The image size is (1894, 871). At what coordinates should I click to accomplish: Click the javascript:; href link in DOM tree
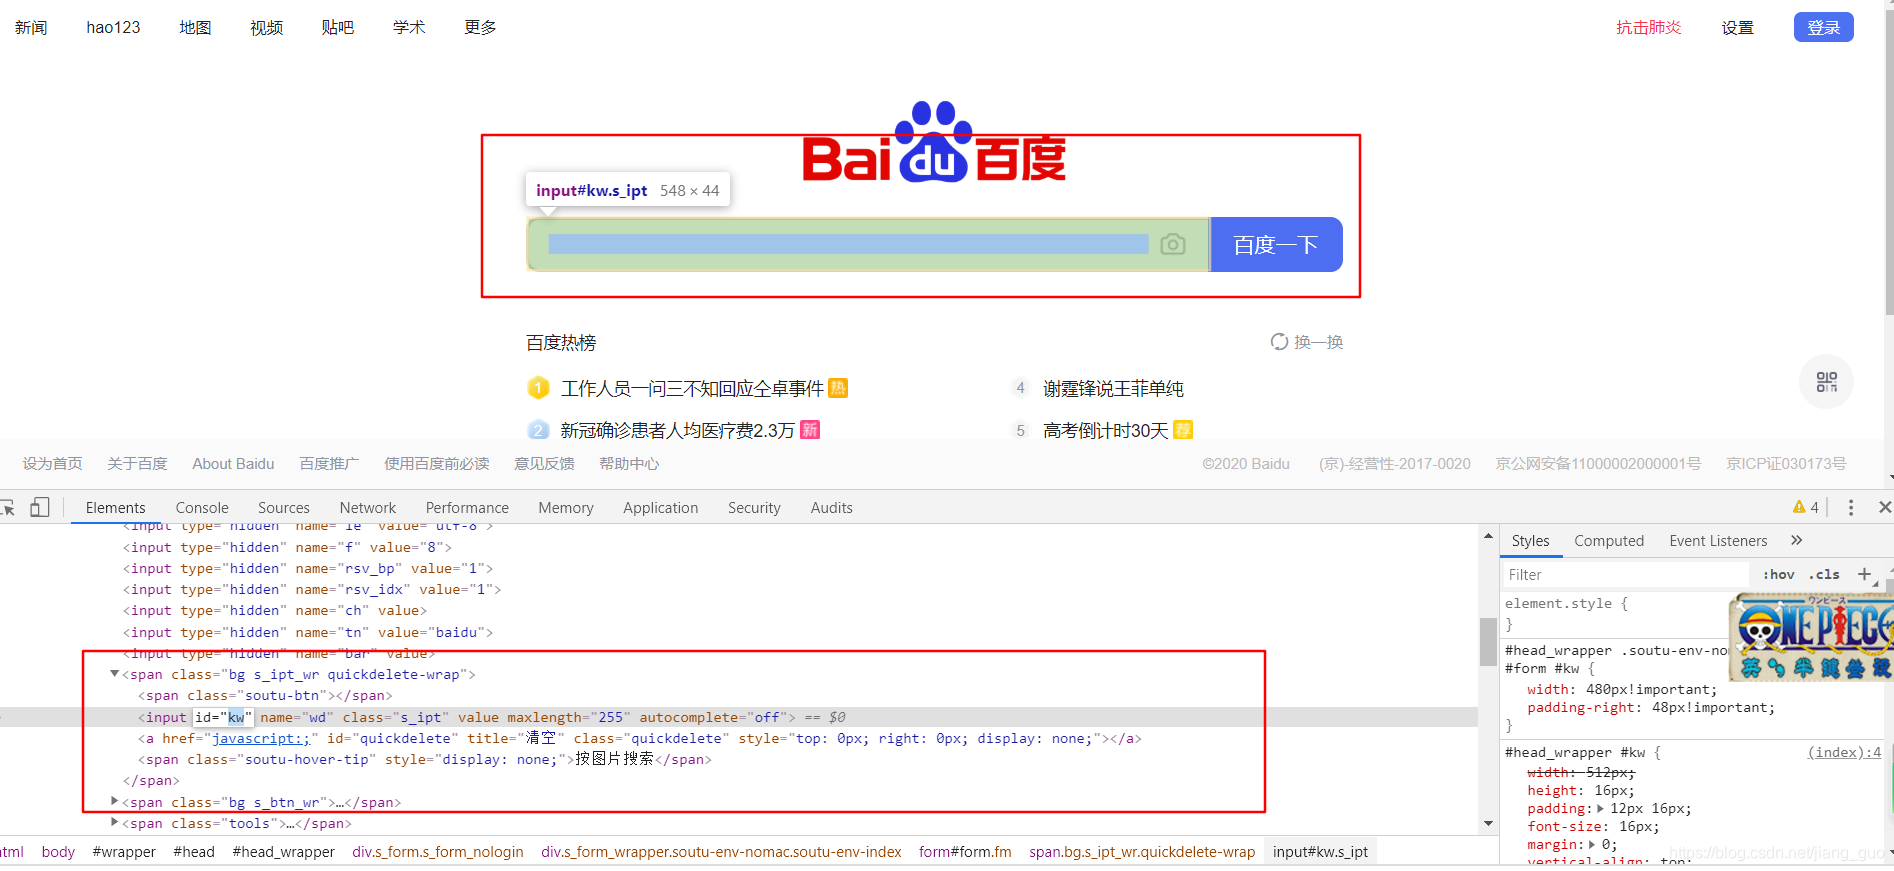pos(261,738)
